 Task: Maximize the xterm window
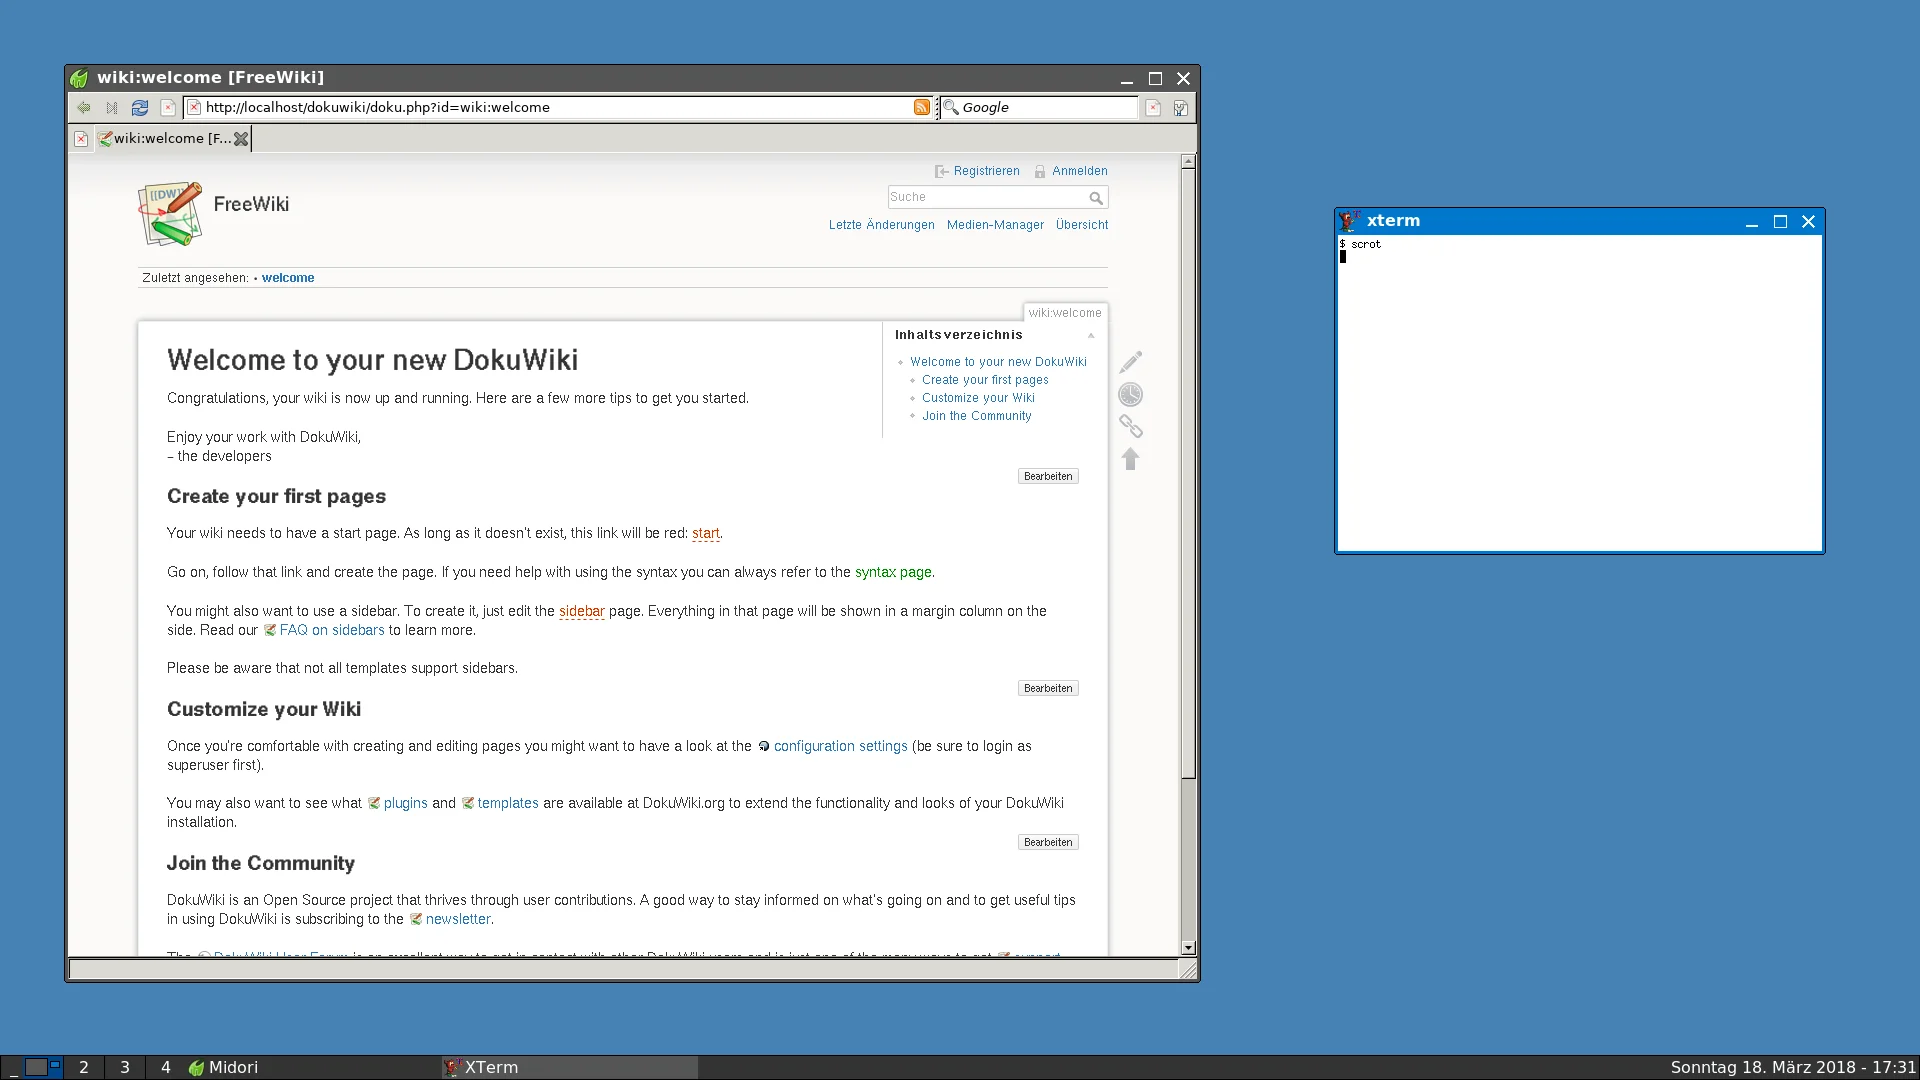coord(1780,222)
